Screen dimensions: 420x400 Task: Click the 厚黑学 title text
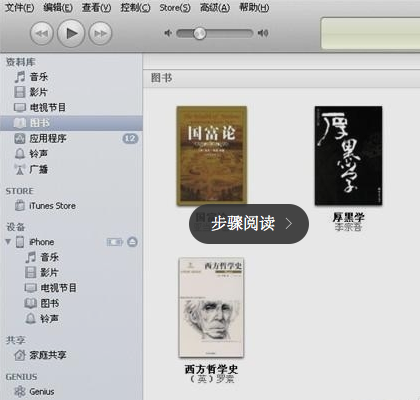tap(348, 217)
